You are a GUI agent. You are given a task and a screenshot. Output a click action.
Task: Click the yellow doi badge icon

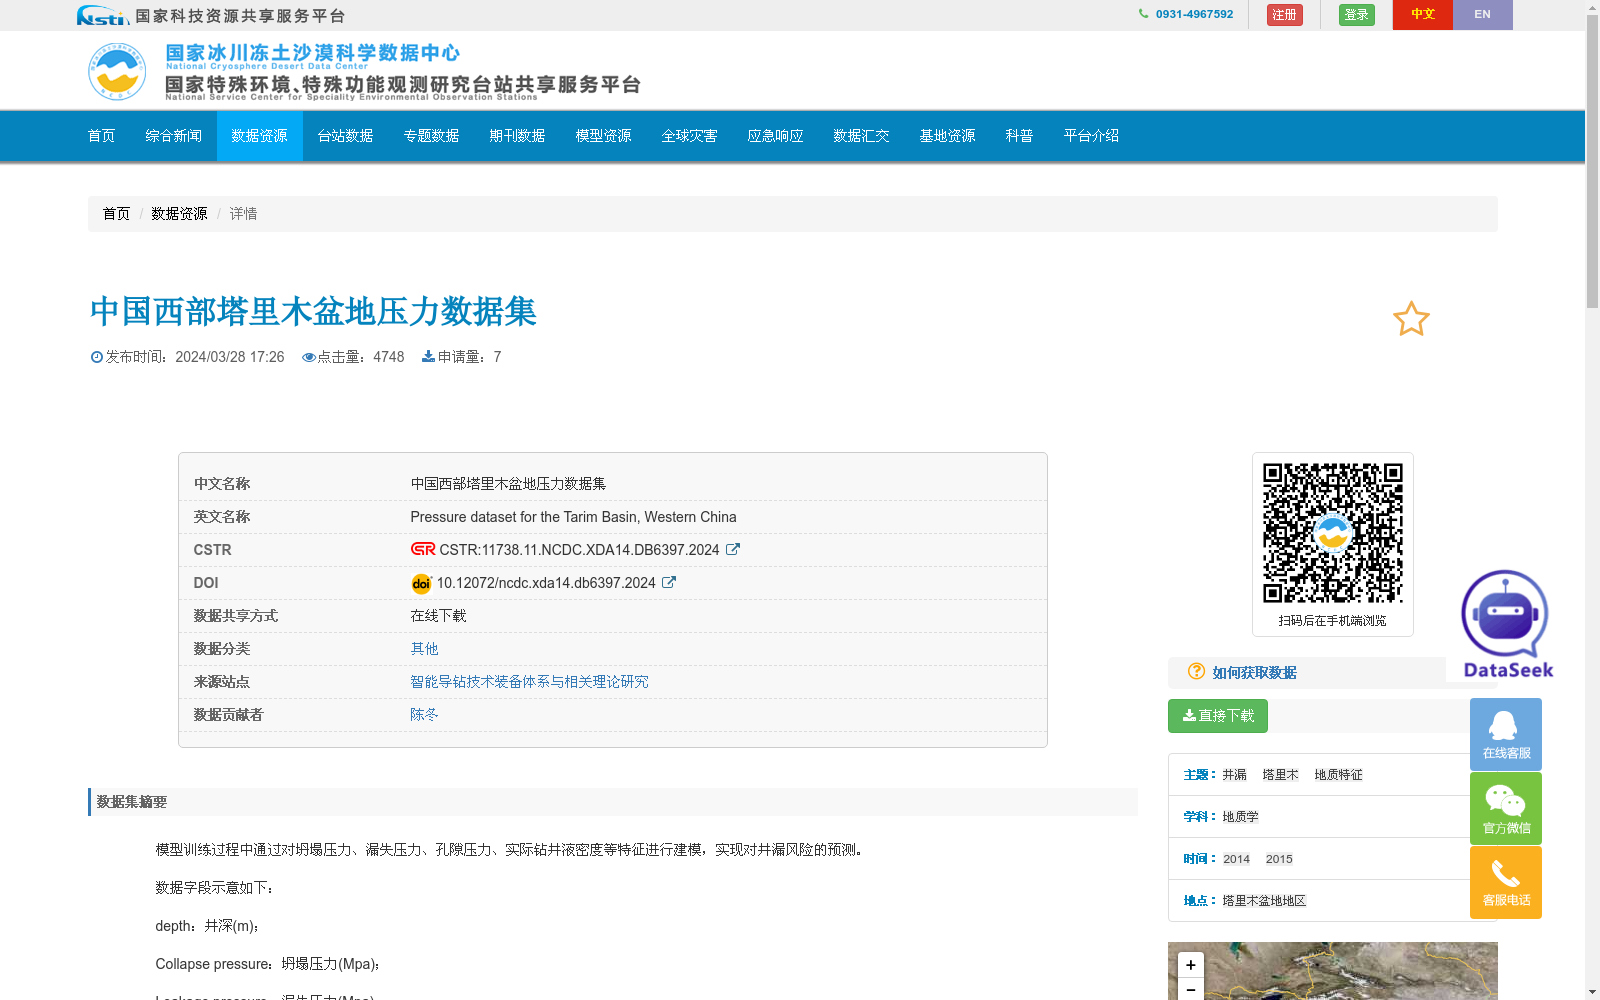tap(421, 583)
